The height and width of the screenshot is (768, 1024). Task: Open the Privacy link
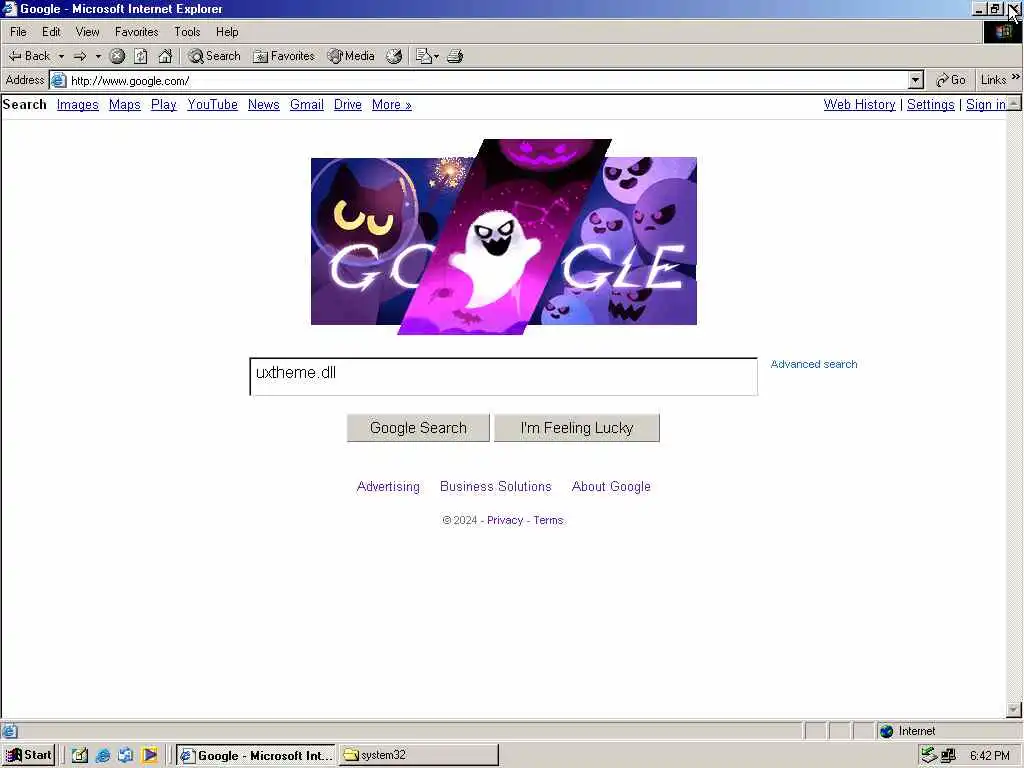coord(505,520)
